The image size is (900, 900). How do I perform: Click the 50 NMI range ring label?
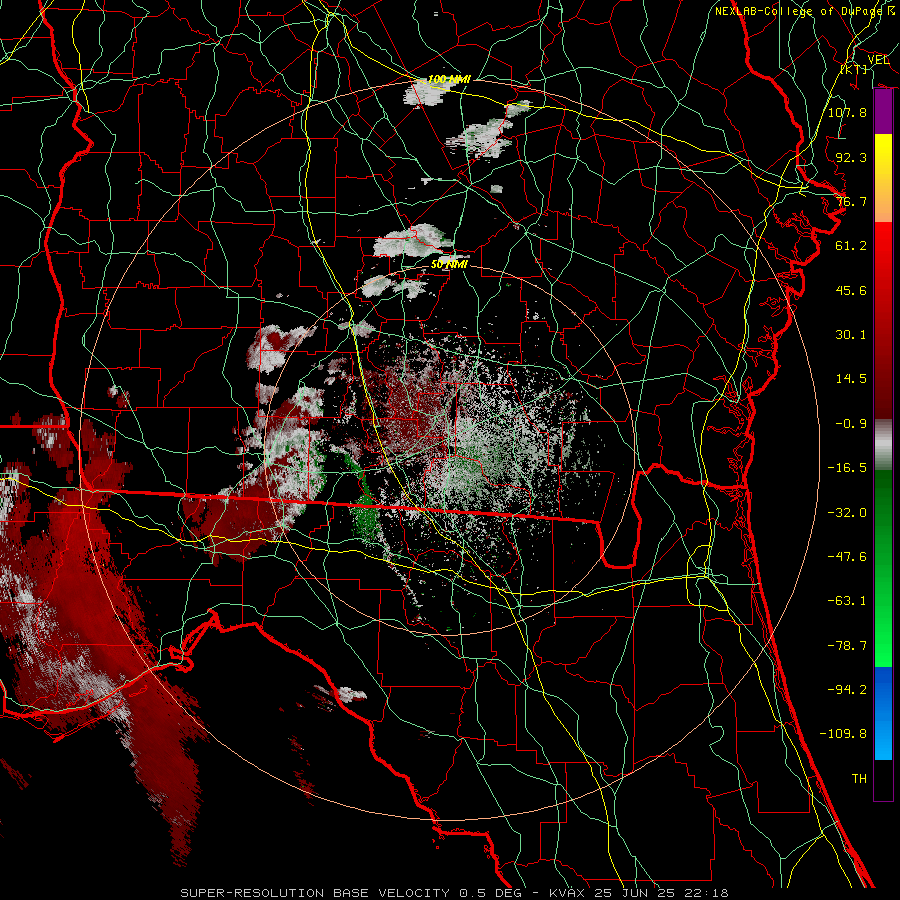coord(449,264)
